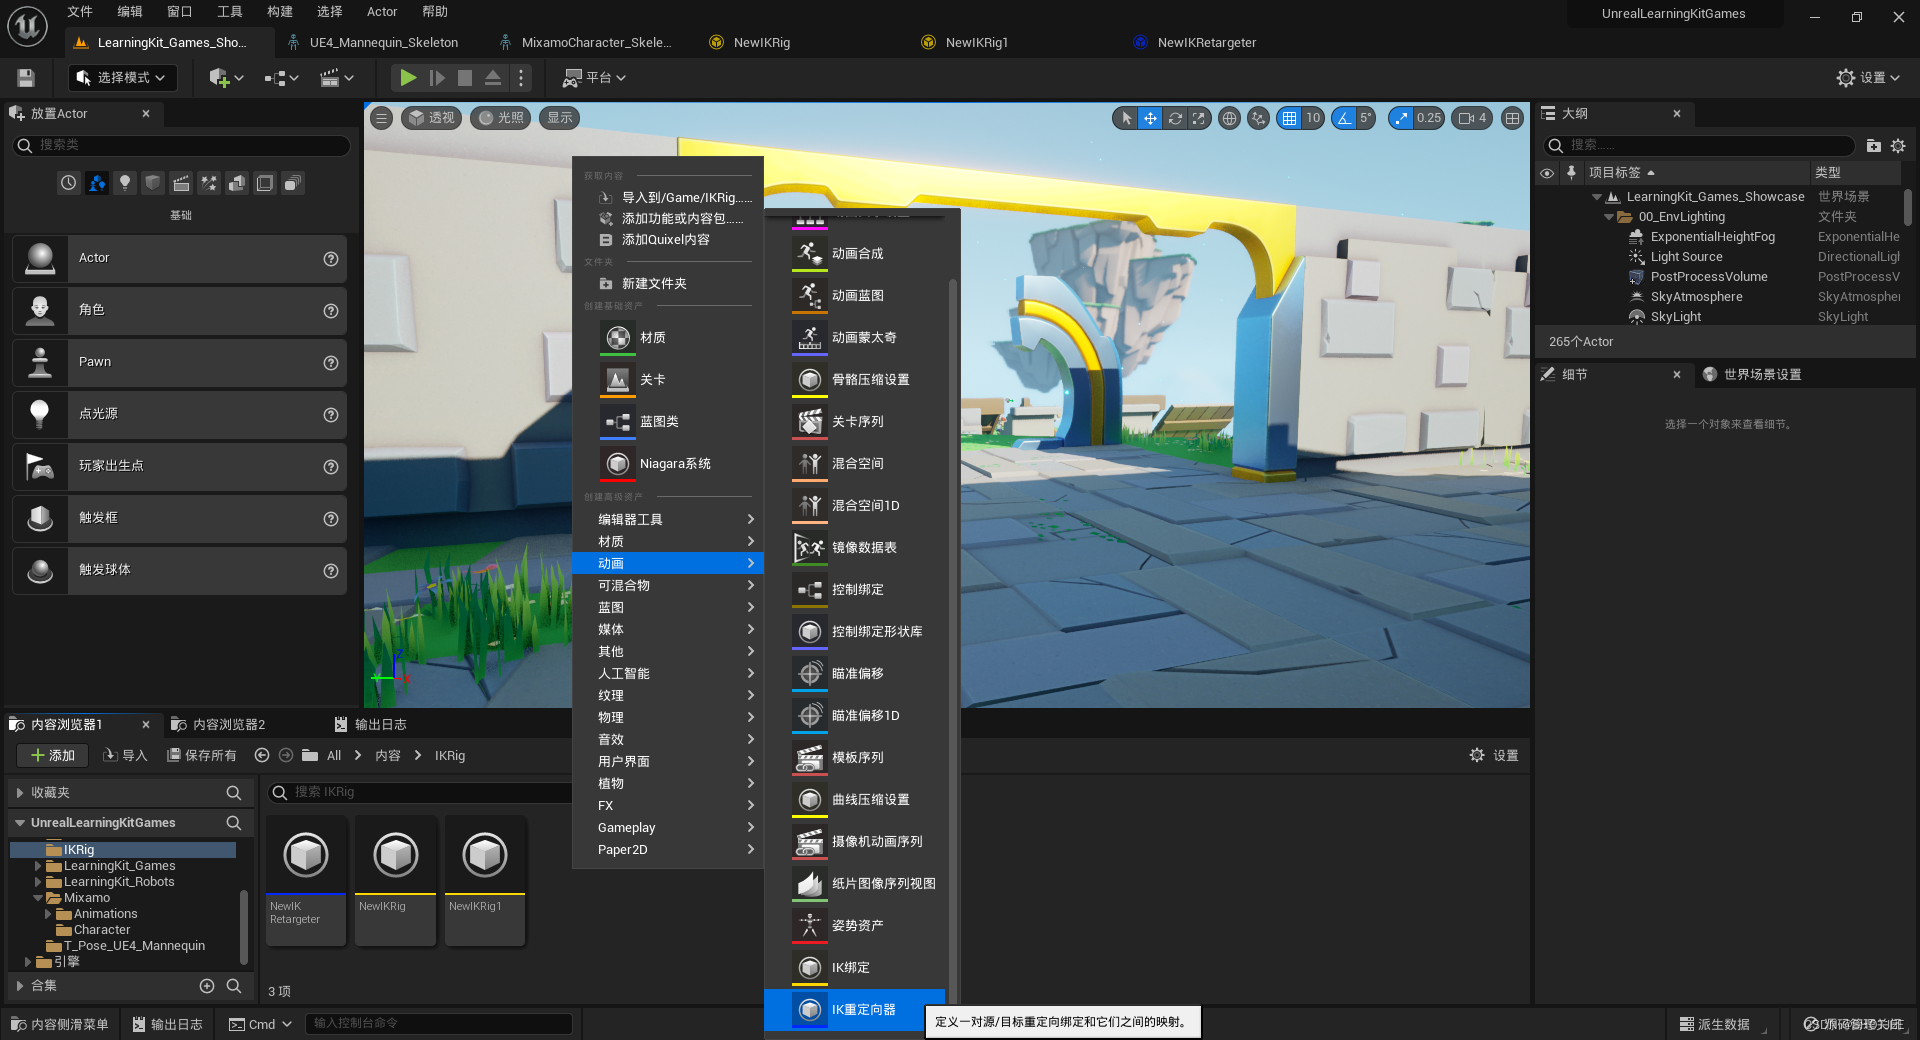Viewport: 1920px width, 1040px height.
Task: Select NewIKRig1 asset thumbnail
Action: 485,880
